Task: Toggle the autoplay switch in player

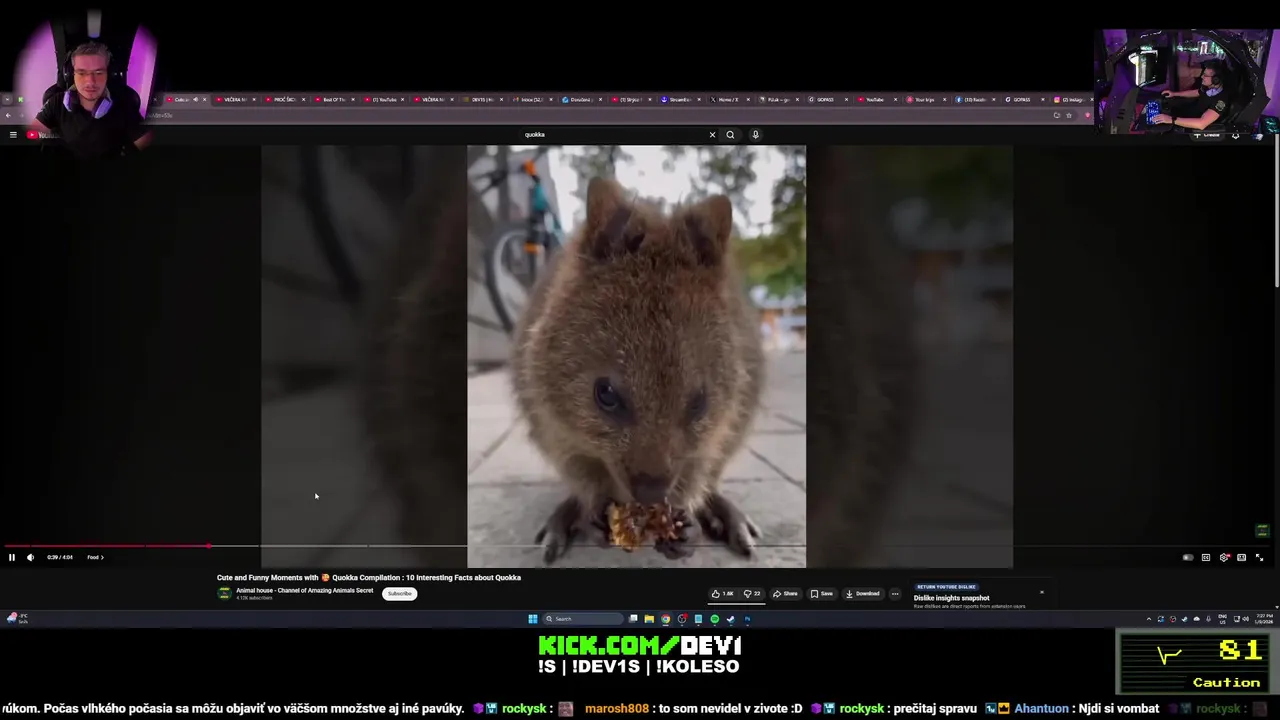Action: (1188, 557)
